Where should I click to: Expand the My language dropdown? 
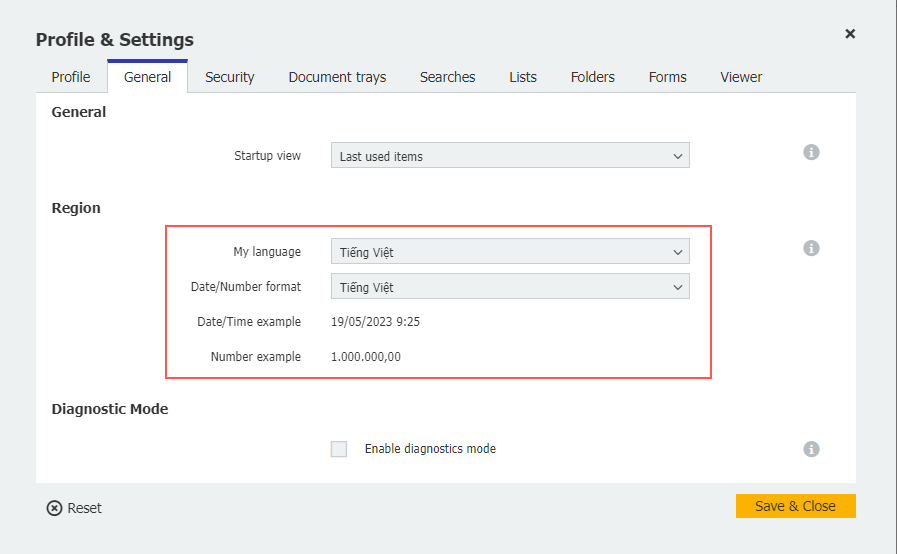(510, 252)
